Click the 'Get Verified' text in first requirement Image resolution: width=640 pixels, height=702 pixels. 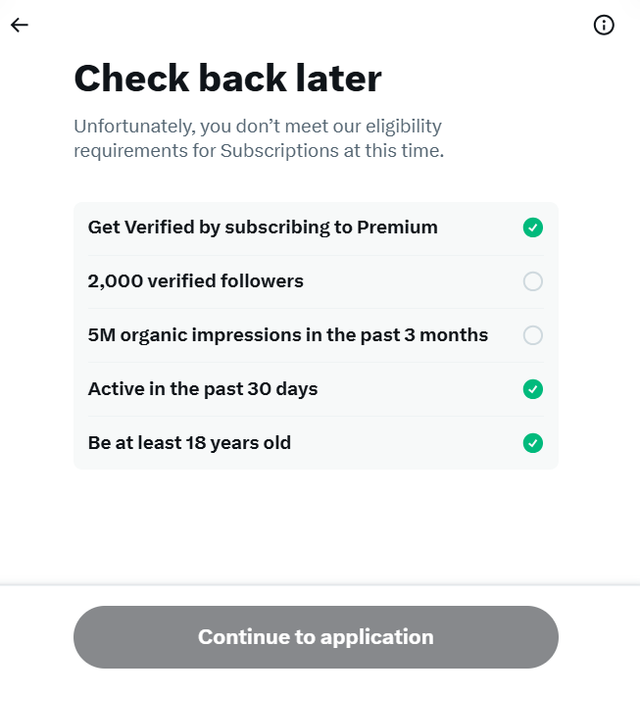[x=141, y=227]
